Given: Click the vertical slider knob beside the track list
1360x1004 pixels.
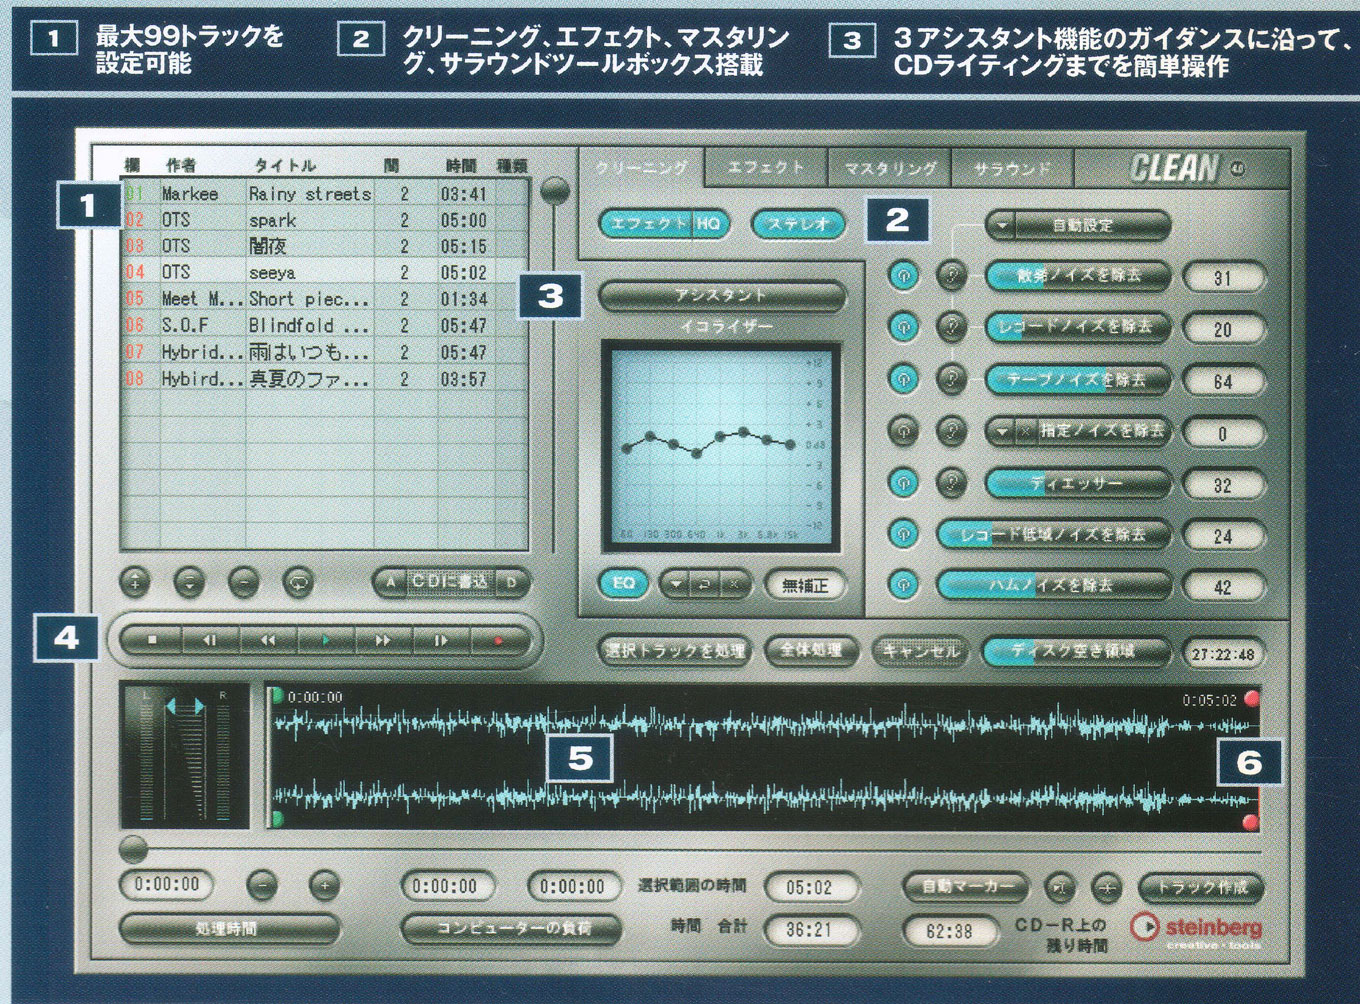Looking at the screenshot, I should coord(555,191).
